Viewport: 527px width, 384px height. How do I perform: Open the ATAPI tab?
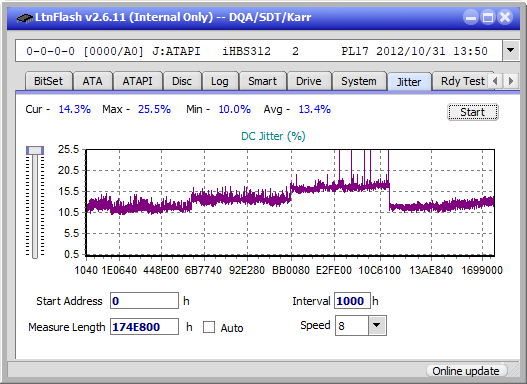click(x=137, y=81)
